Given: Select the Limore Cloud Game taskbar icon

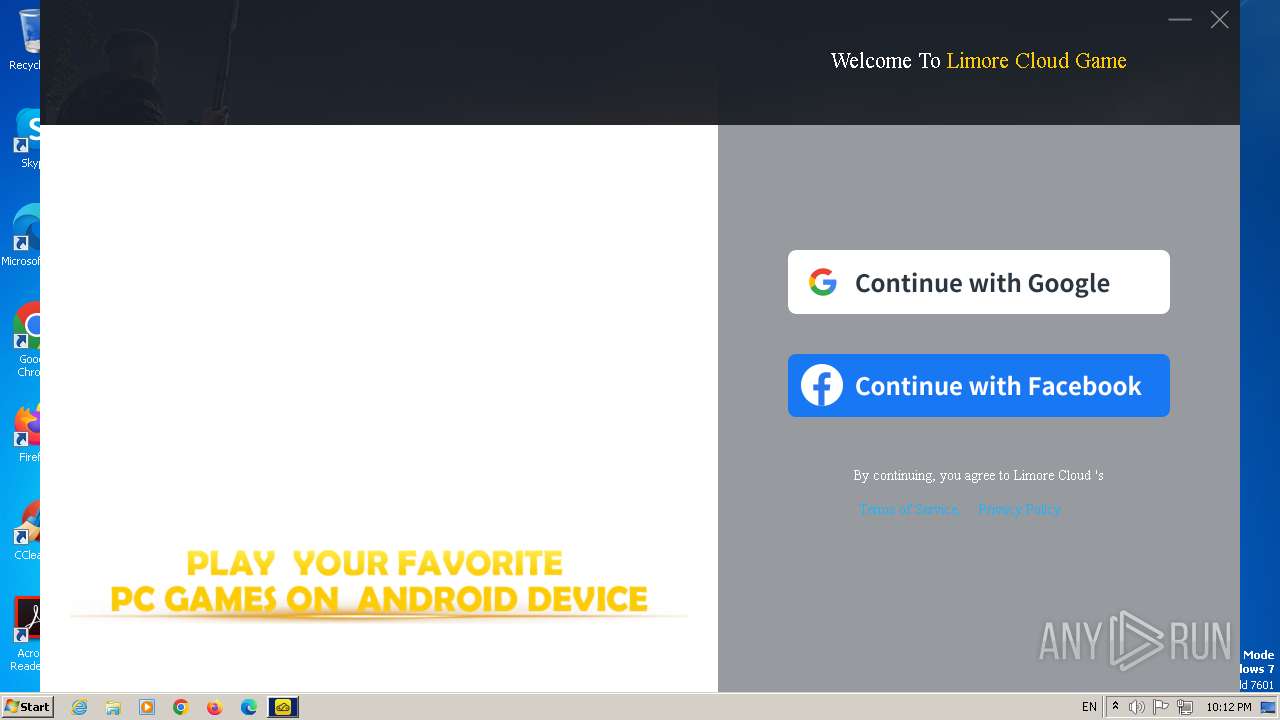Looking at the screenshot, I should click(x=283, y=707).
